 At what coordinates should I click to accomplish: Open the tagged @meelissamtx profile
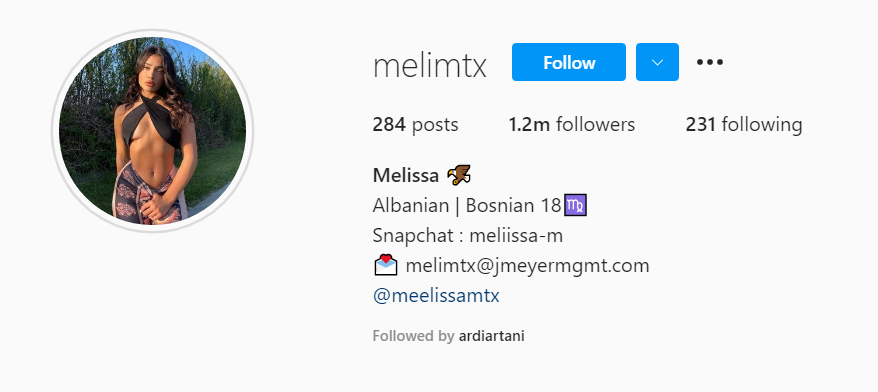436,295
